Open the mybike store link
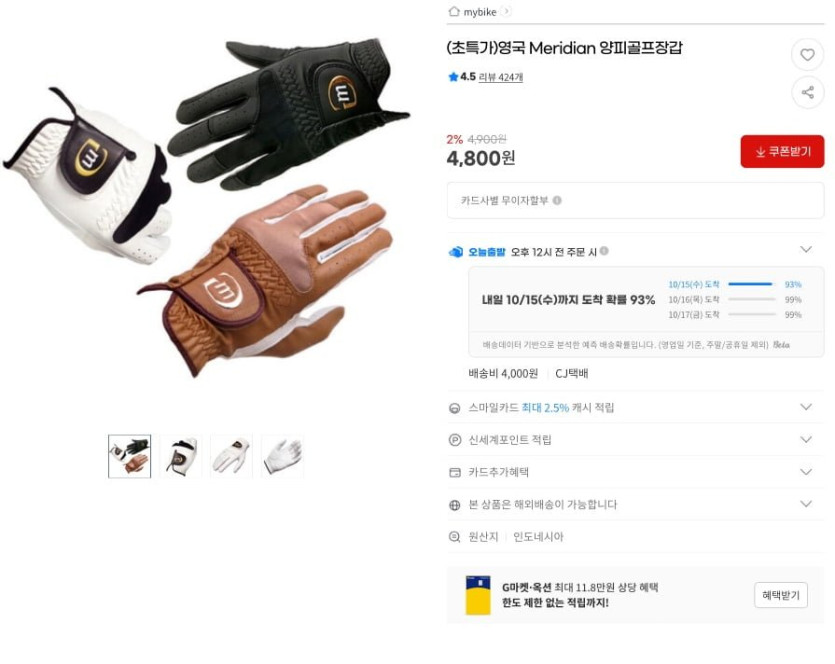The height and width of the screenshot is (664, 835). coord(480,12)
